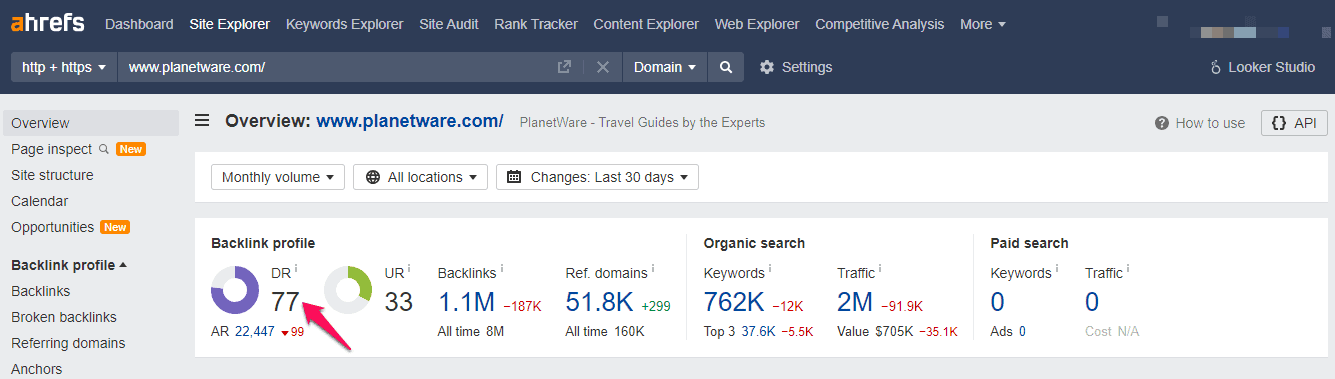Open Site Audit
1335x379 pixels.
[449, 24]
